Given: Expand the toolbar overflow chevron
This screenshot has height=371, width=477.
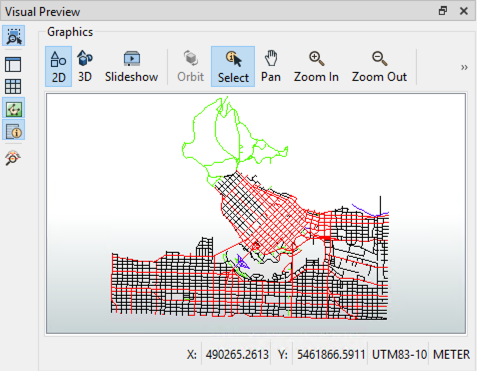Looking at the screenshot, I should click(x=464, y=67).
